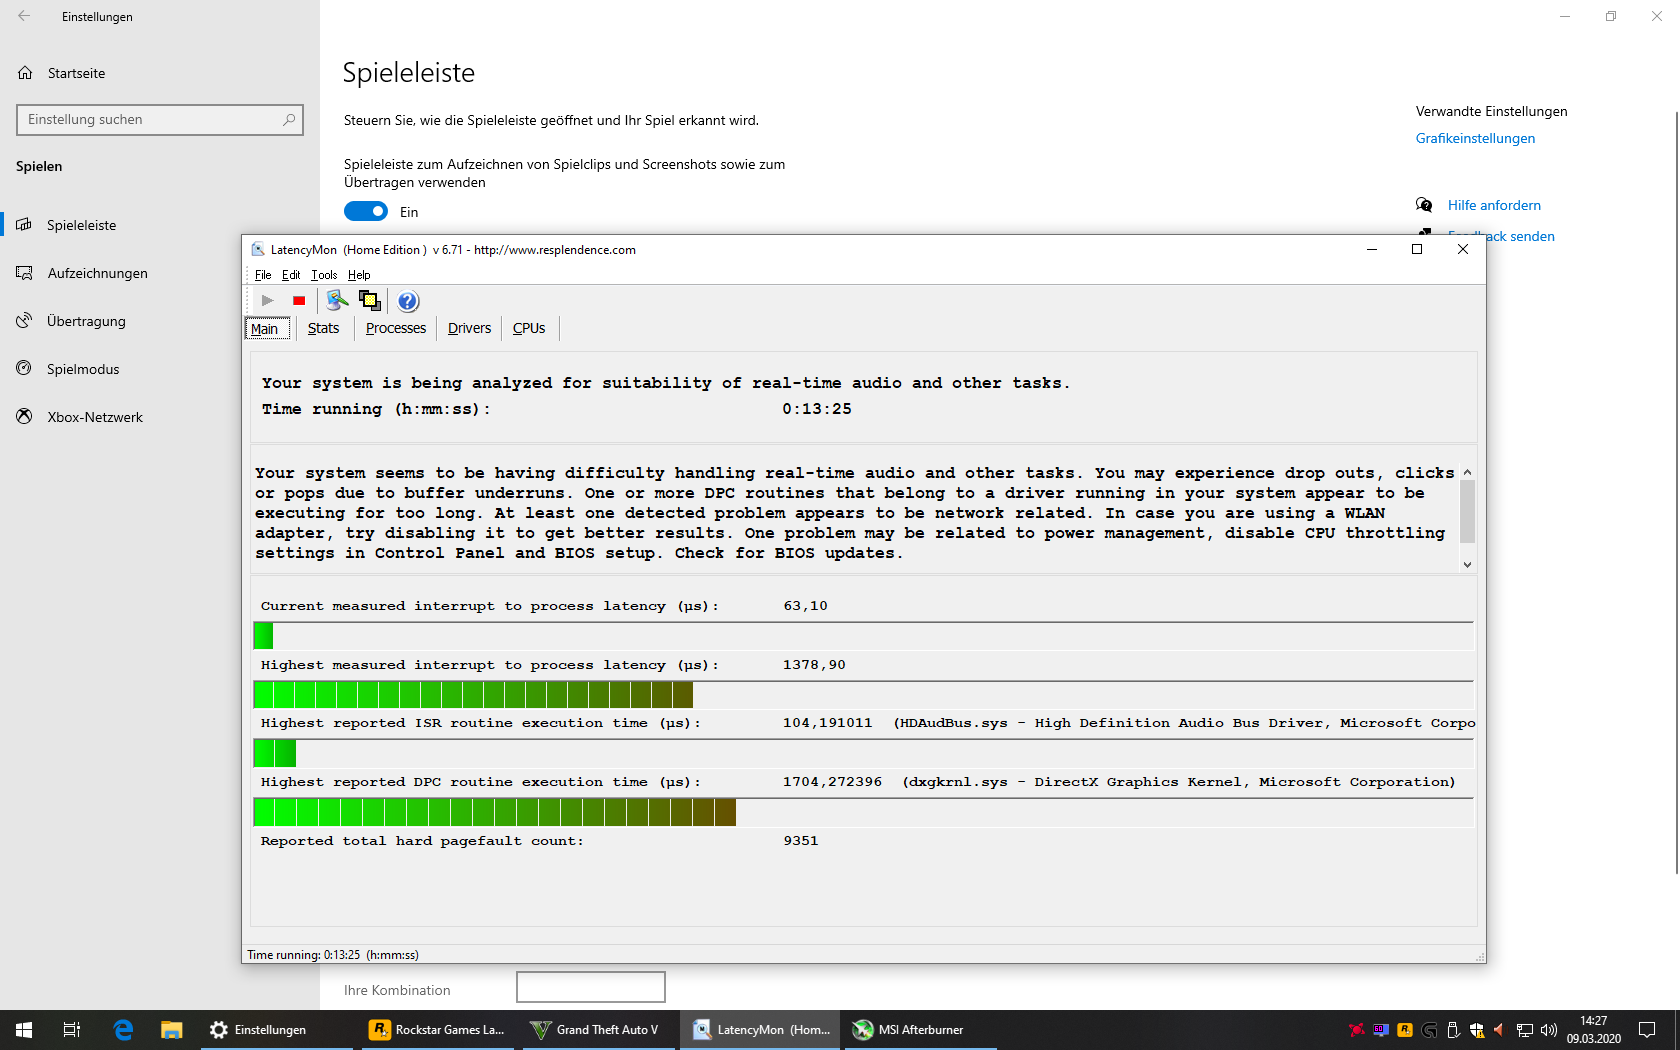Click the Time running value 0:13:25
The image size is (1680, 1050).
817,409
